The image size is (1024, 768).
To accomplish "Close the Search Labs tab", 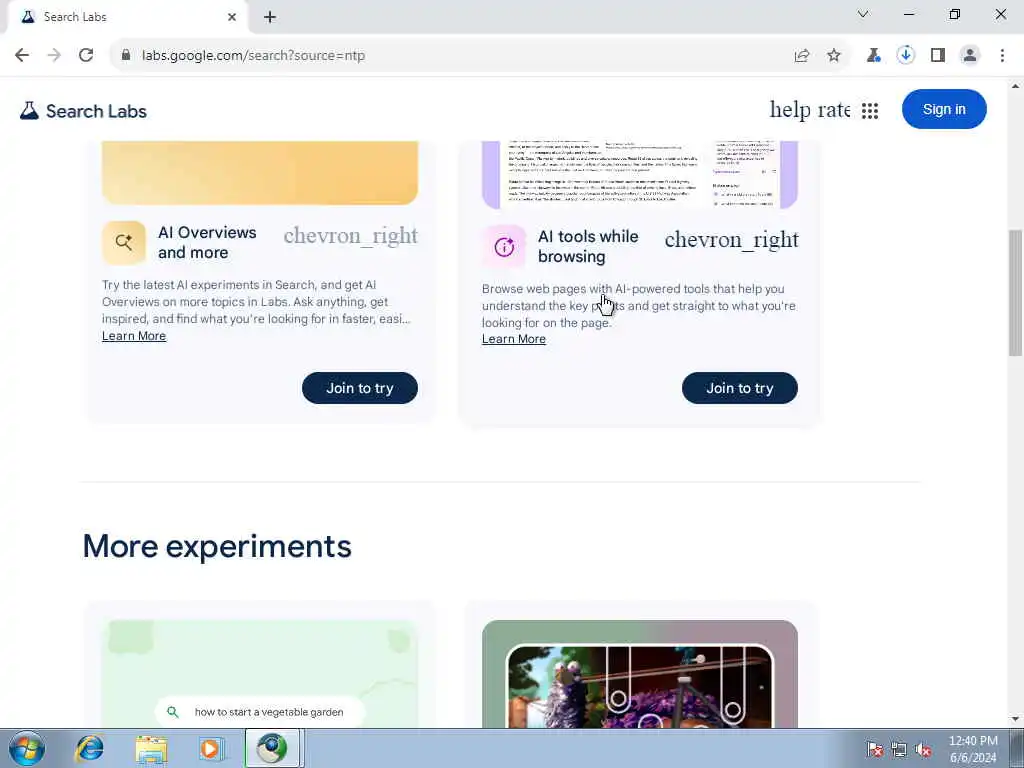I will 232,17.
